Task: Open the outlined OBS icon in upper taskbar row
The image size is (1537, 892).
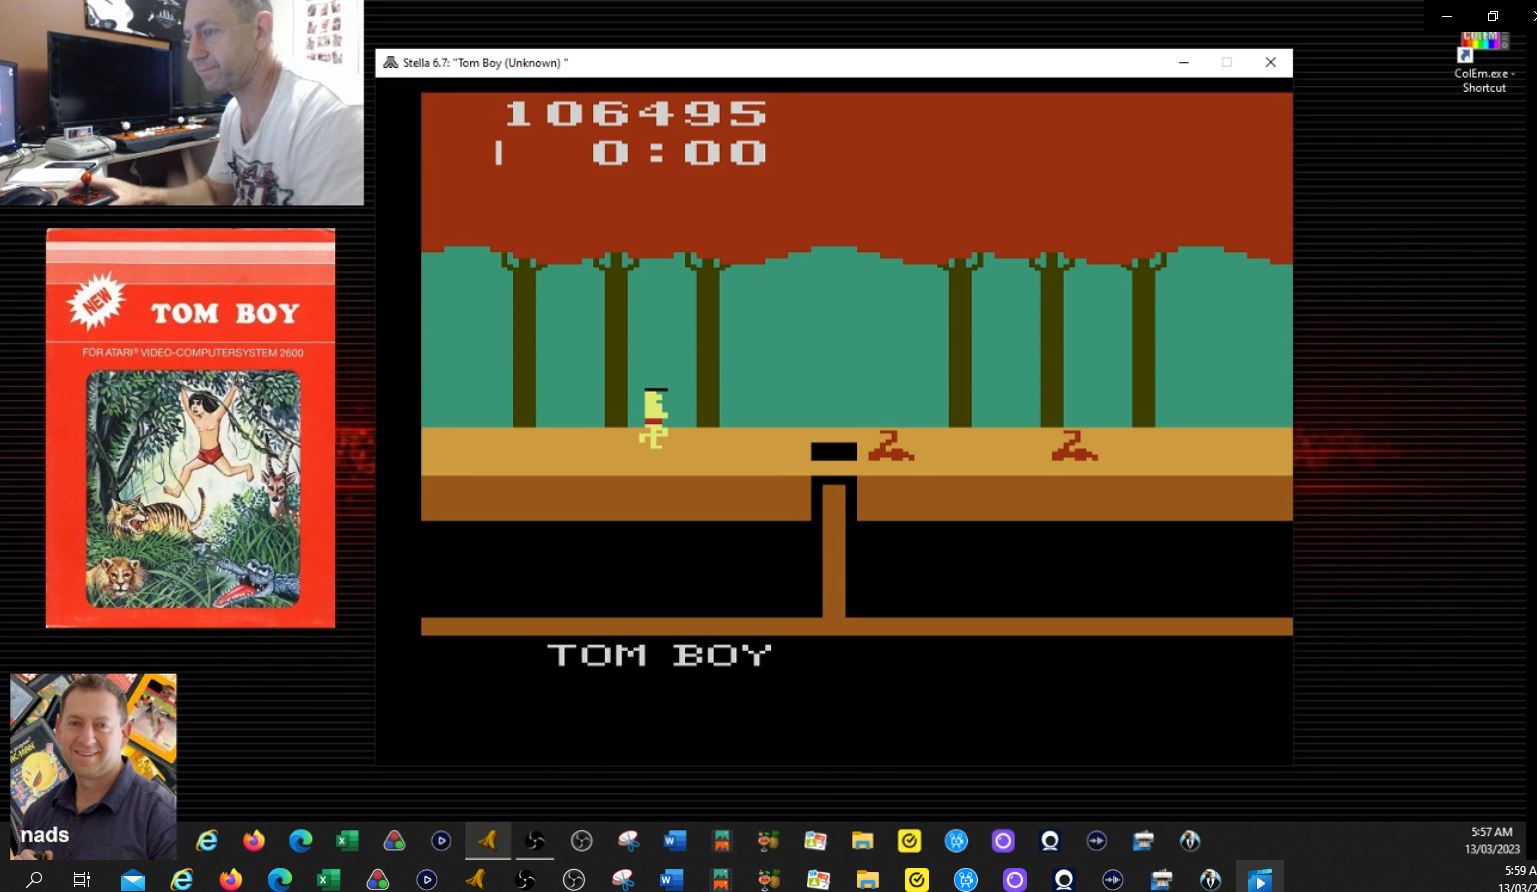Action: click(x=582, y=841)
